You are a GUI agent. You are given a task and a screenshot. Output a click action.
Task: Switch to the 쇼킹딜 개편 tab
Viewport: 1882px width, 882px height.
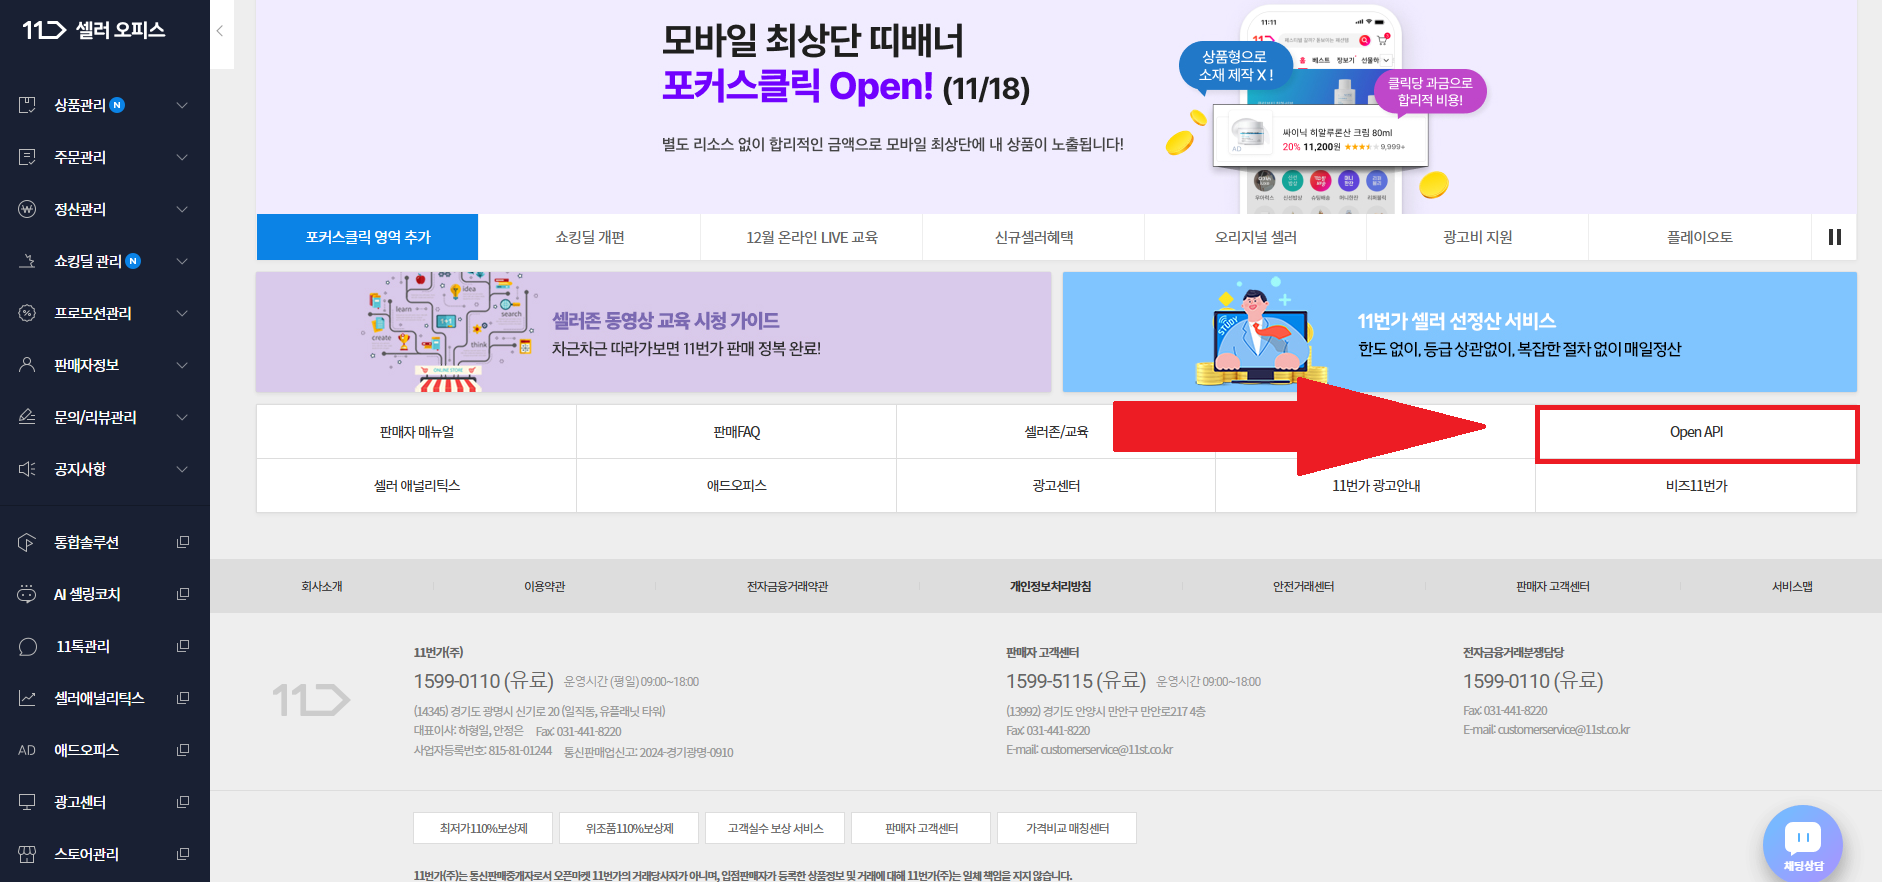pos(590,237)
